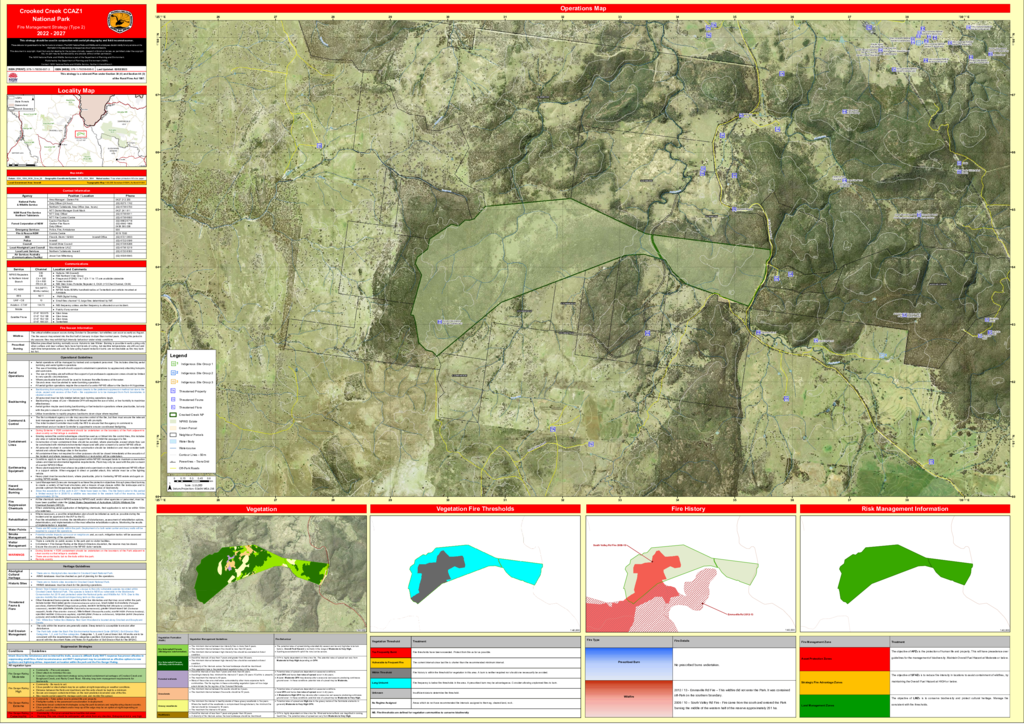
Task: Click the Neighbour Parcels legend outline symbol
Action: [x=173, y=435]
